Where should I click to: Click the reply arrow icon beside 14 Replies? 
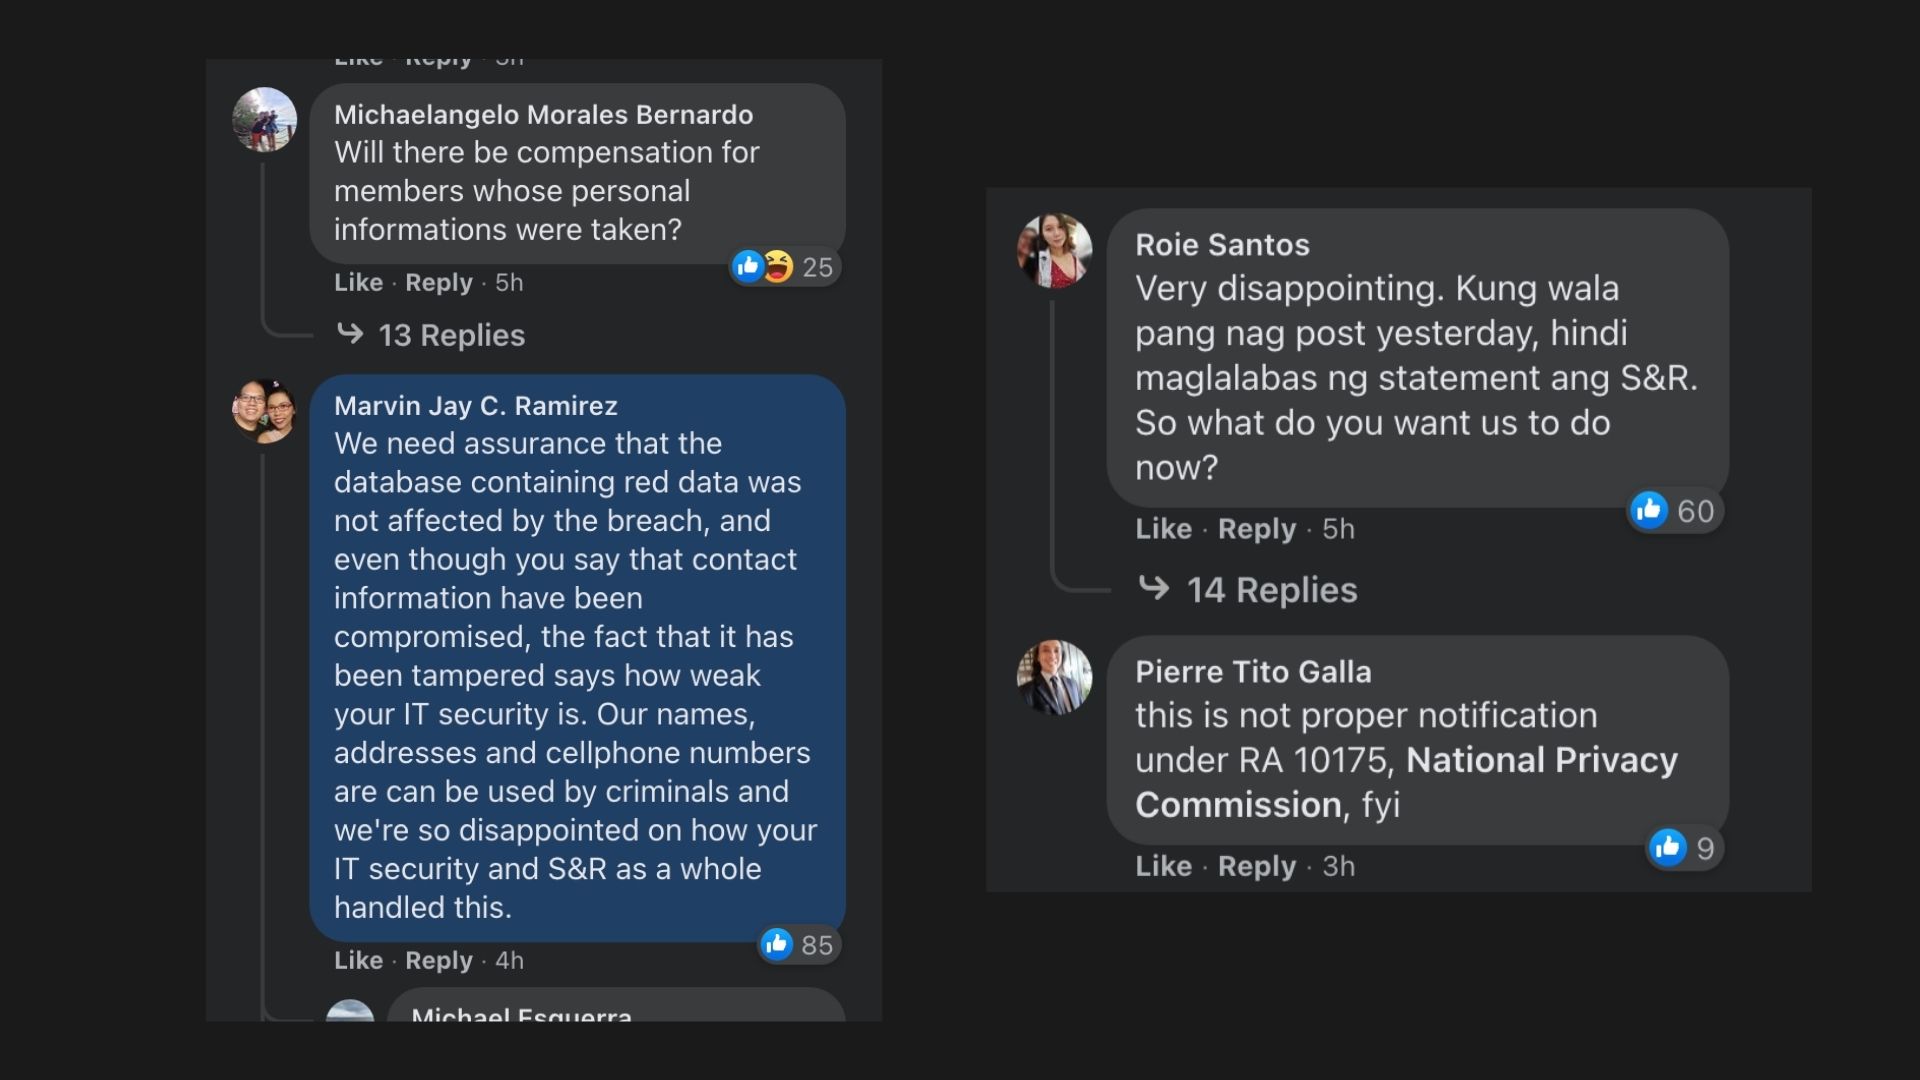click(1154, 588)
